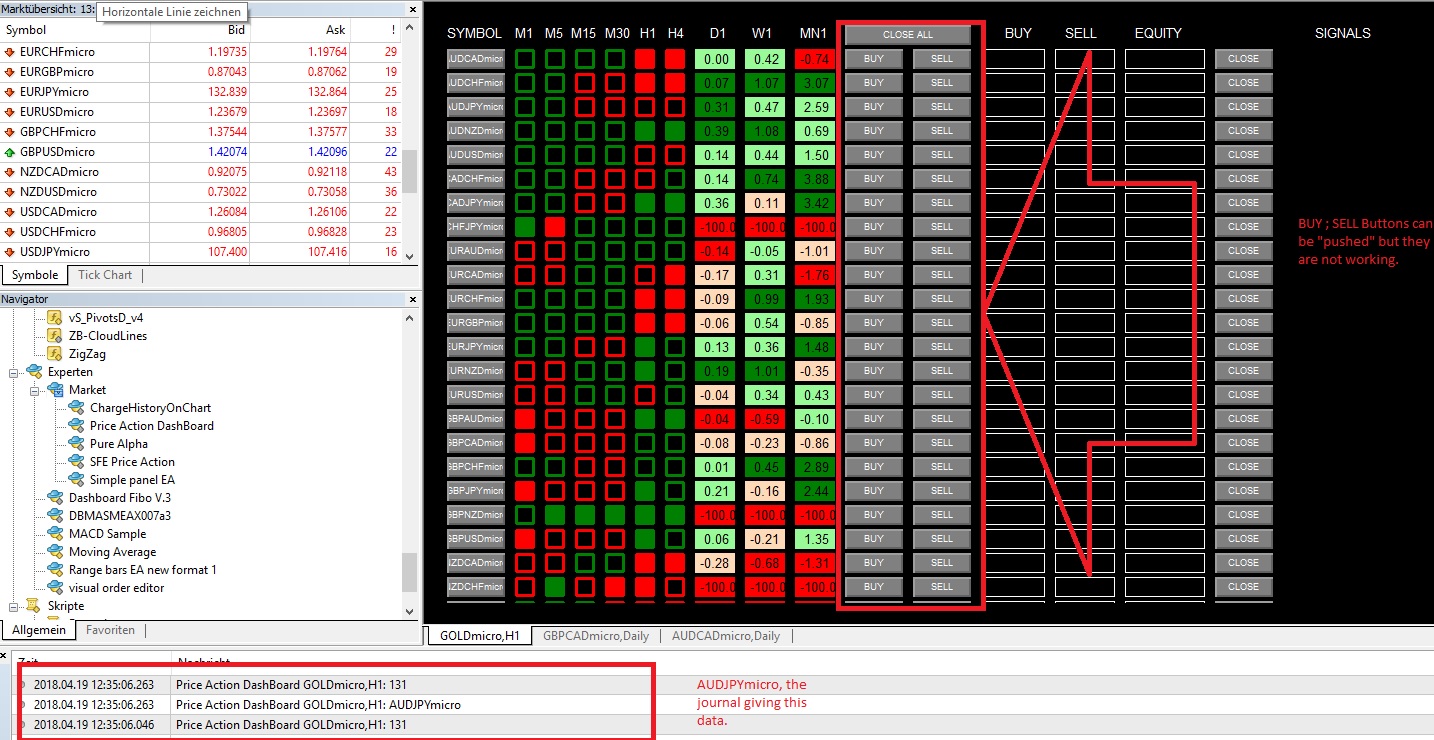The width and height of the screenshot is (1434, 740).
Task: Click the first BUY column box under the BUY header
Action: click(x=1015, y=59)
